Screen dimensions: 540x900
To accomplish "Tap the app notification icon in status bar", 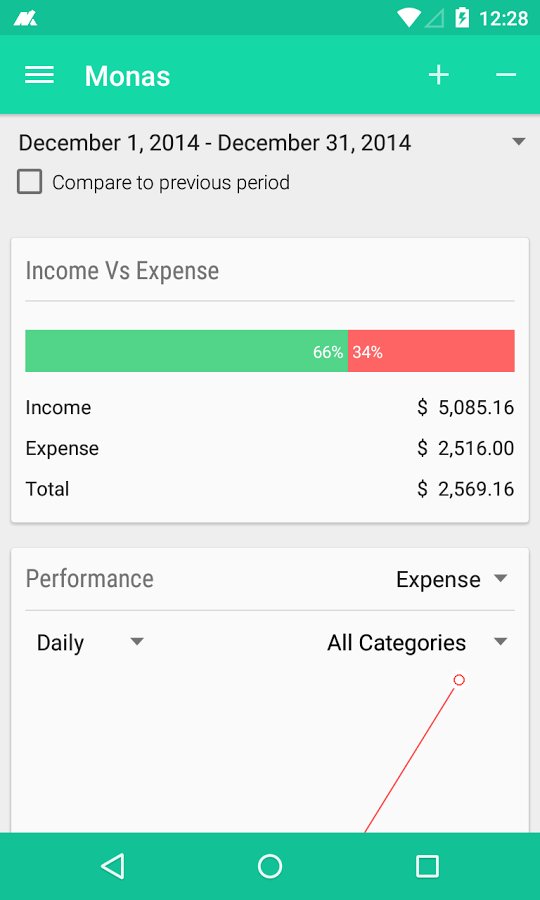I will tap(26, 20).
